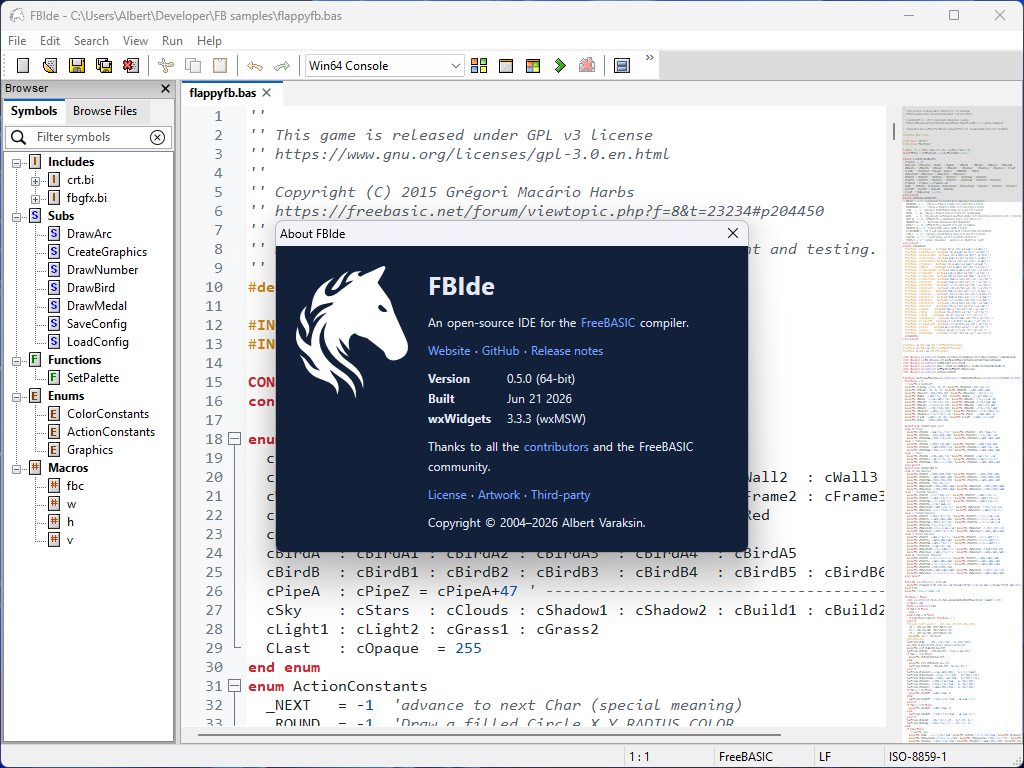Click the Open file toolbar icon
The width and height of the screenshot is (1024, 768).
(x=50, y=65)
